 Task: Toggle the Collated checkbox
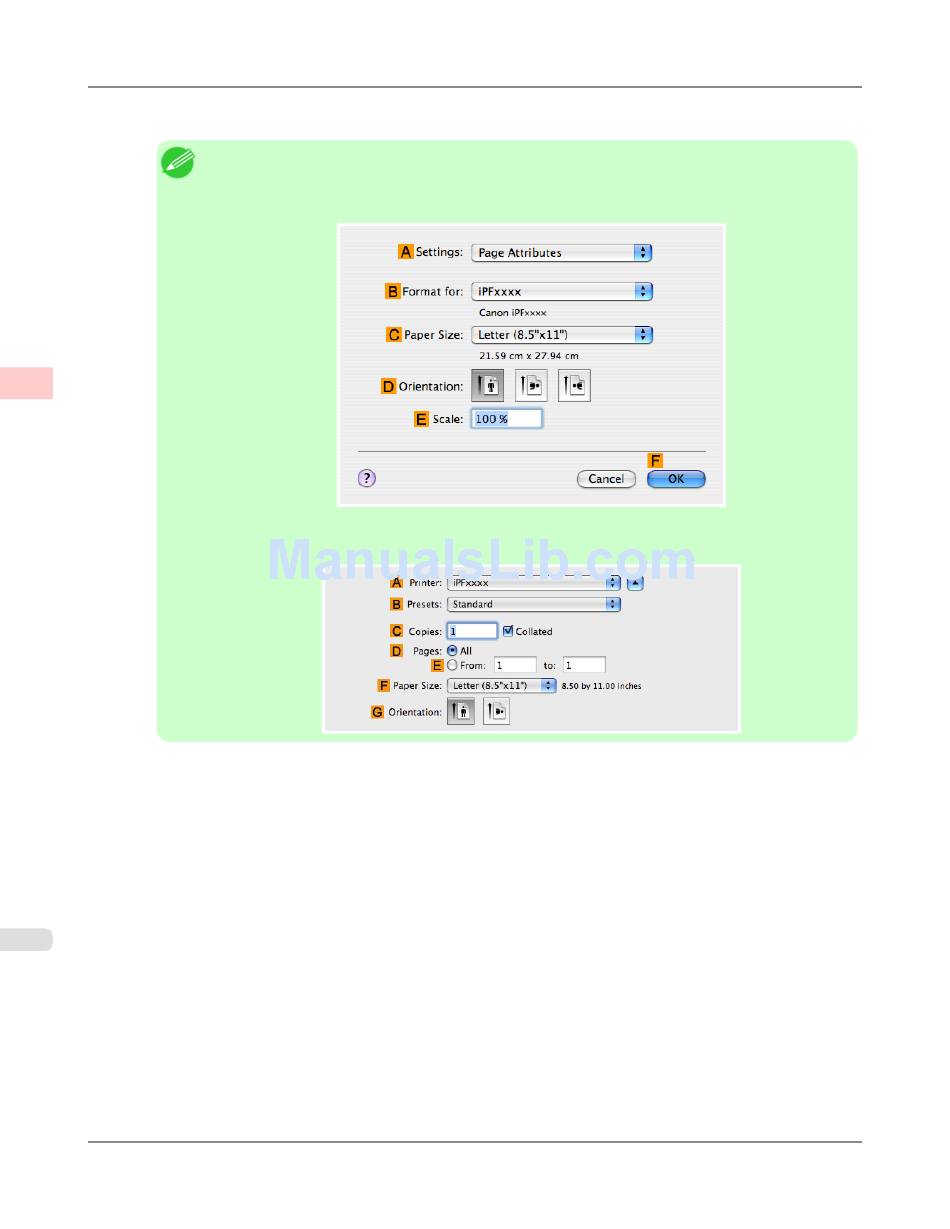508,631
